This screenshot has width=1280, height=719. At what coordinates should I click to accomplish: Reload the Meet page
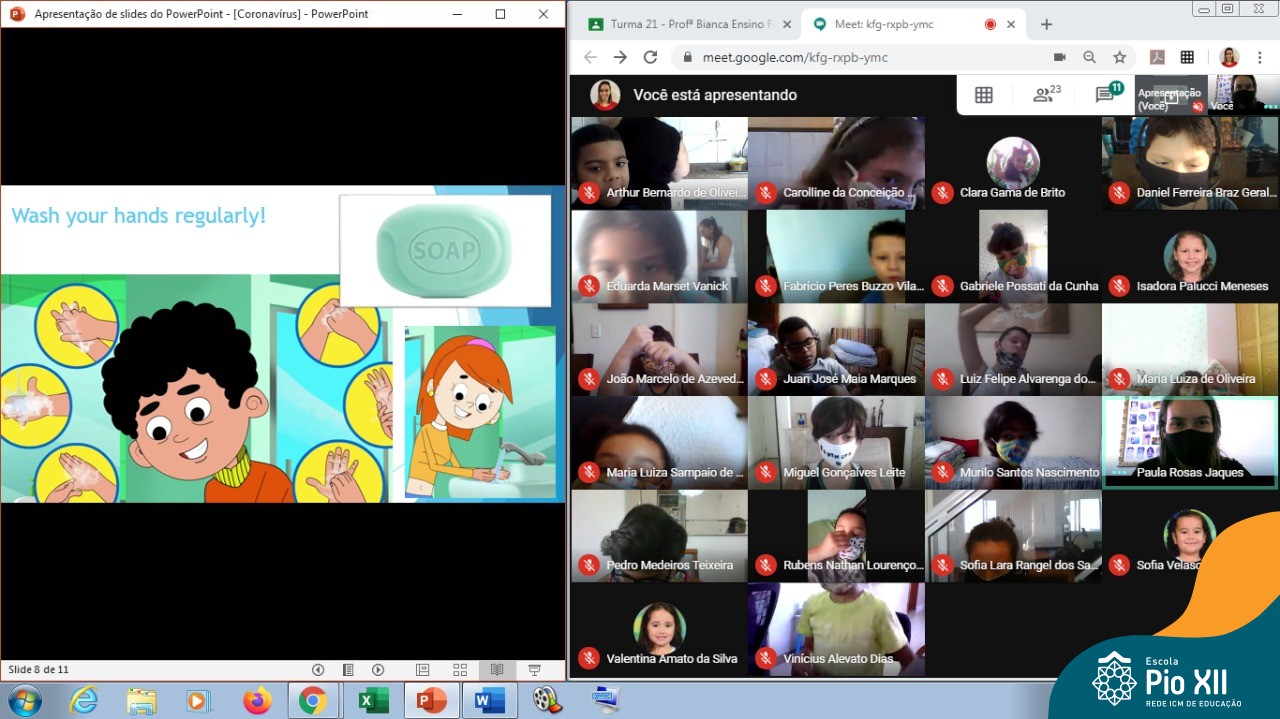(x=650, y=57)
